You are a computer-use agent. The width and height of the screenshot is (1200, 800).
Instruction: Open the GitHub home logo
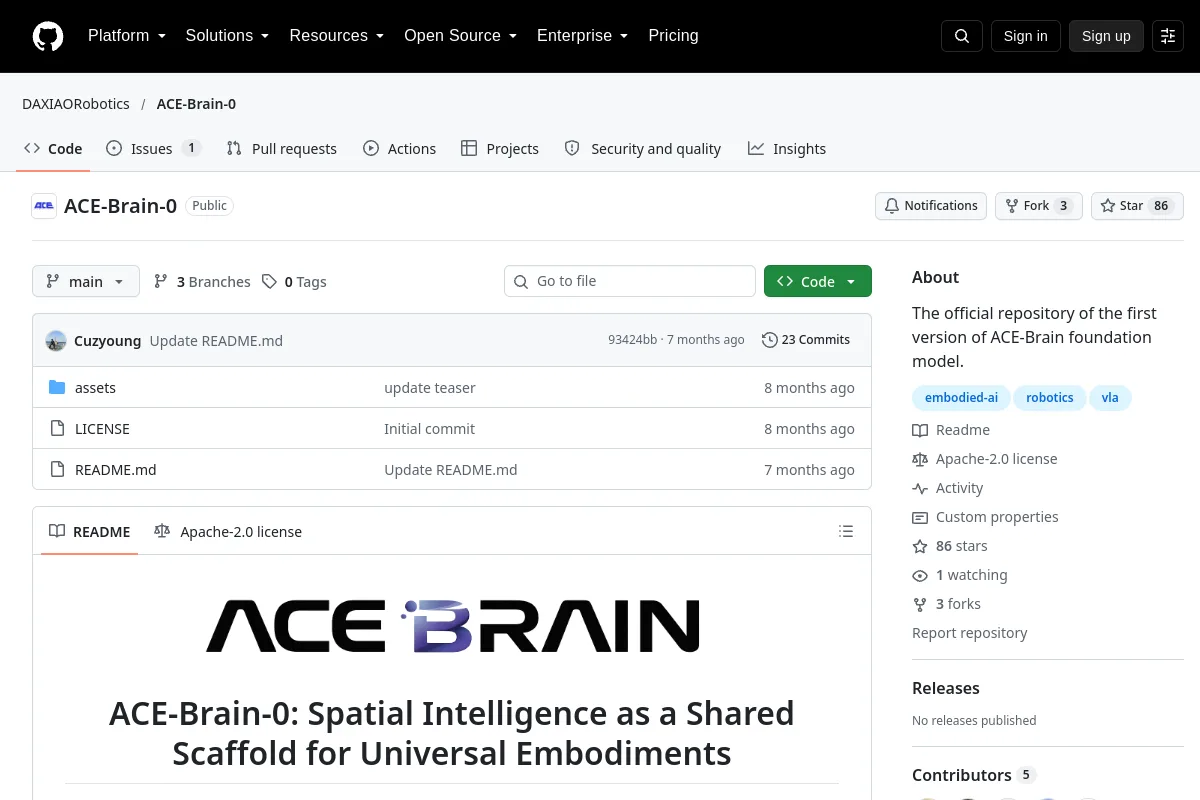(48, 36)
